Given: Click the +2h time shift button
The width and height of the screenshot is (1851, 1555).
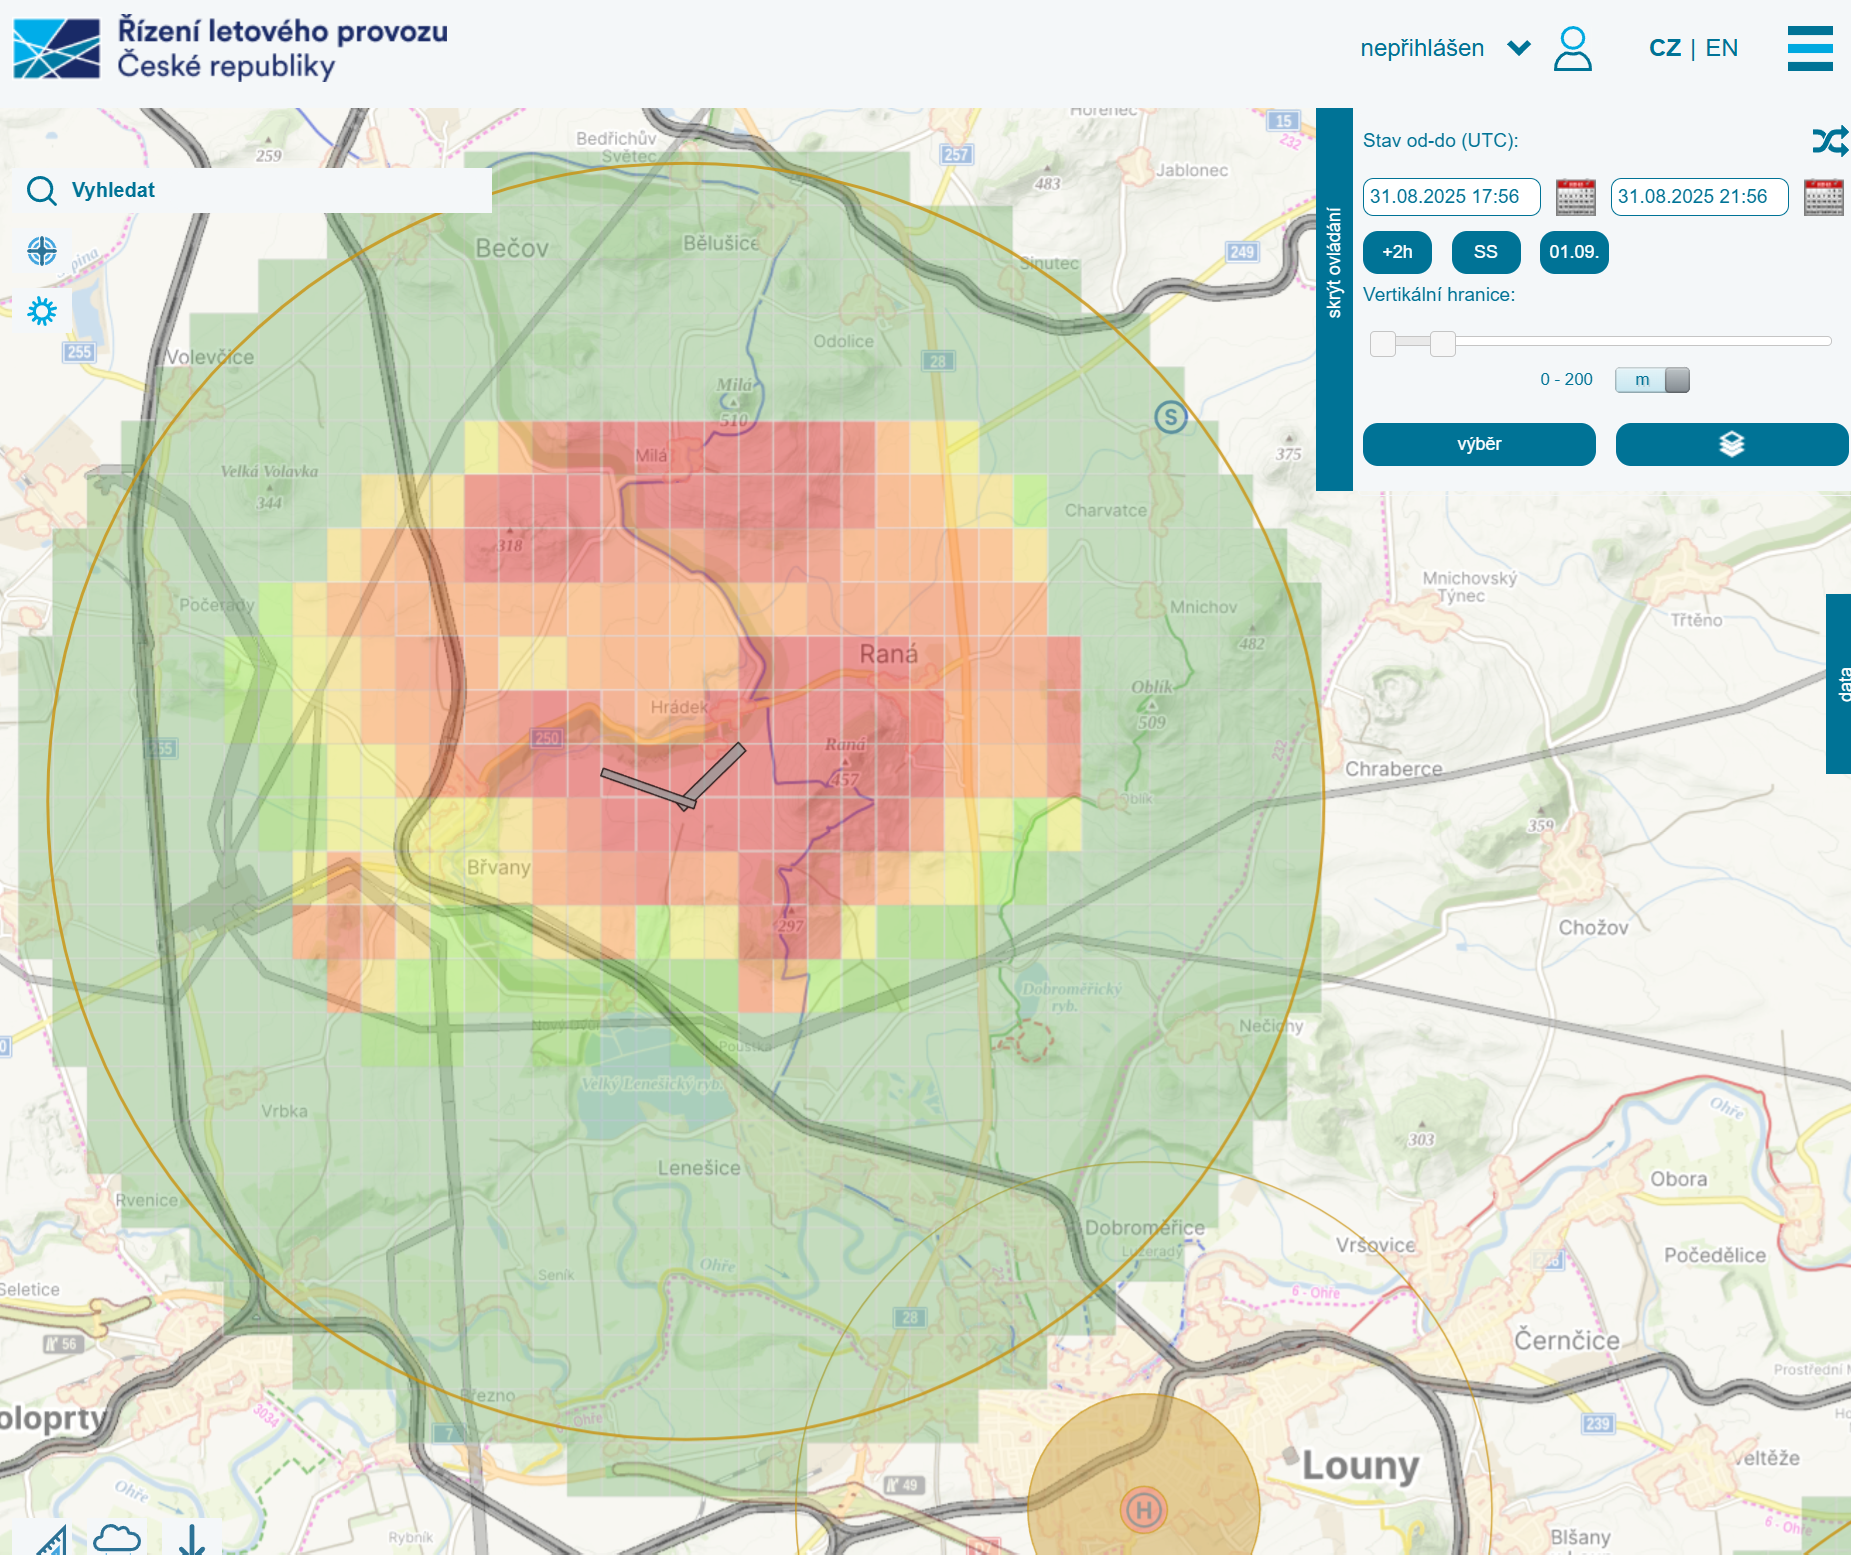Looking at the screenshot, I should [x=1397, y=252].
